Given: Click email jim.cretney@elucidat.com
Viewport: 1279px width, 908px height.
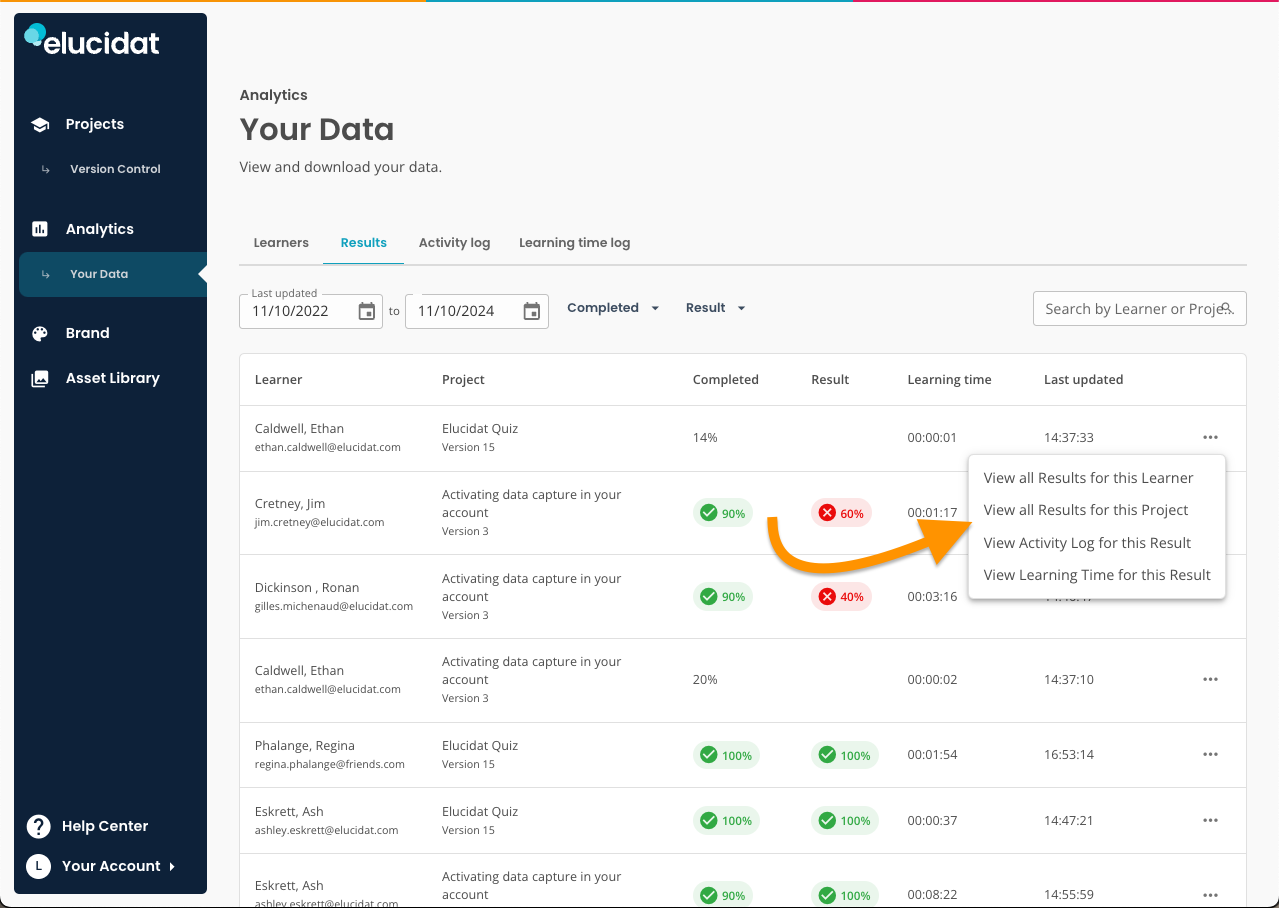Looking at the screenshot, I should (x=319, y=522).
